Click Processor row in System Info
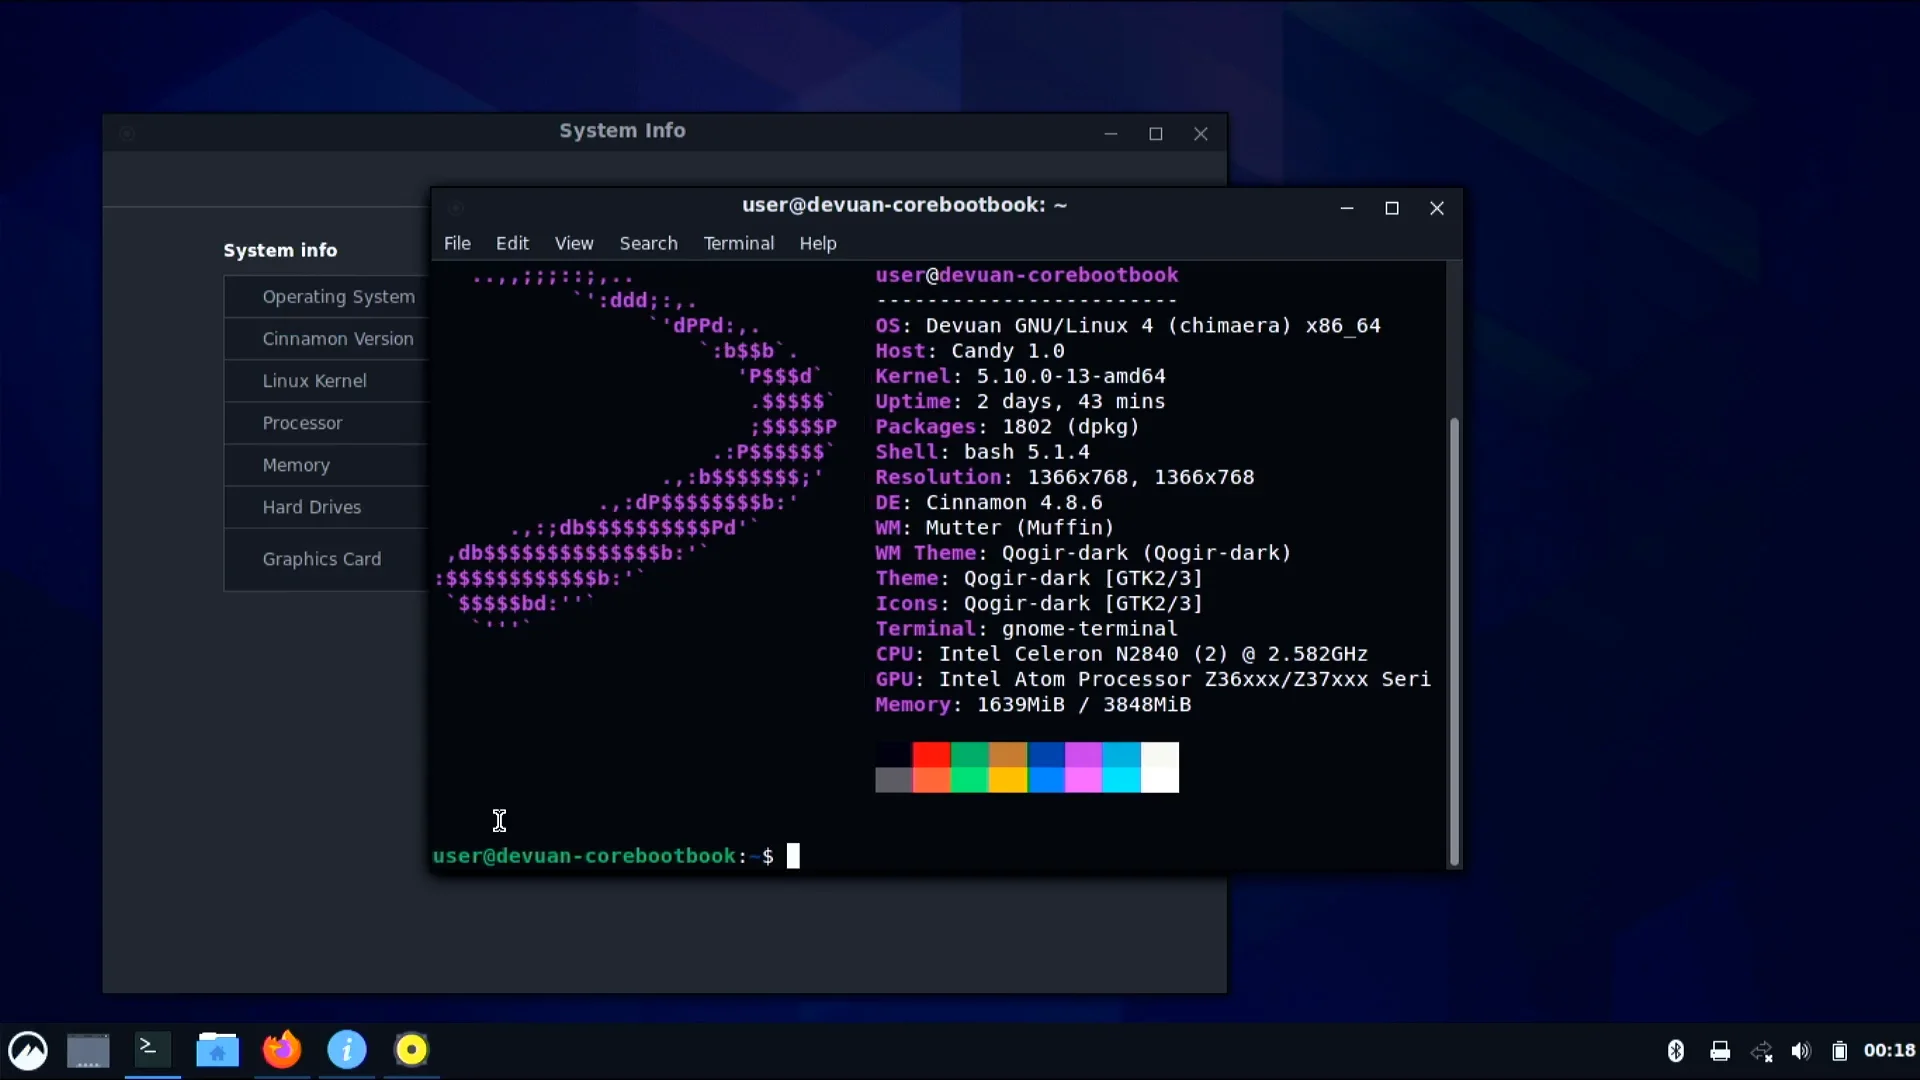Image resolution: width=1920 pixels, height=1080 pixels. tap(327, 423)
